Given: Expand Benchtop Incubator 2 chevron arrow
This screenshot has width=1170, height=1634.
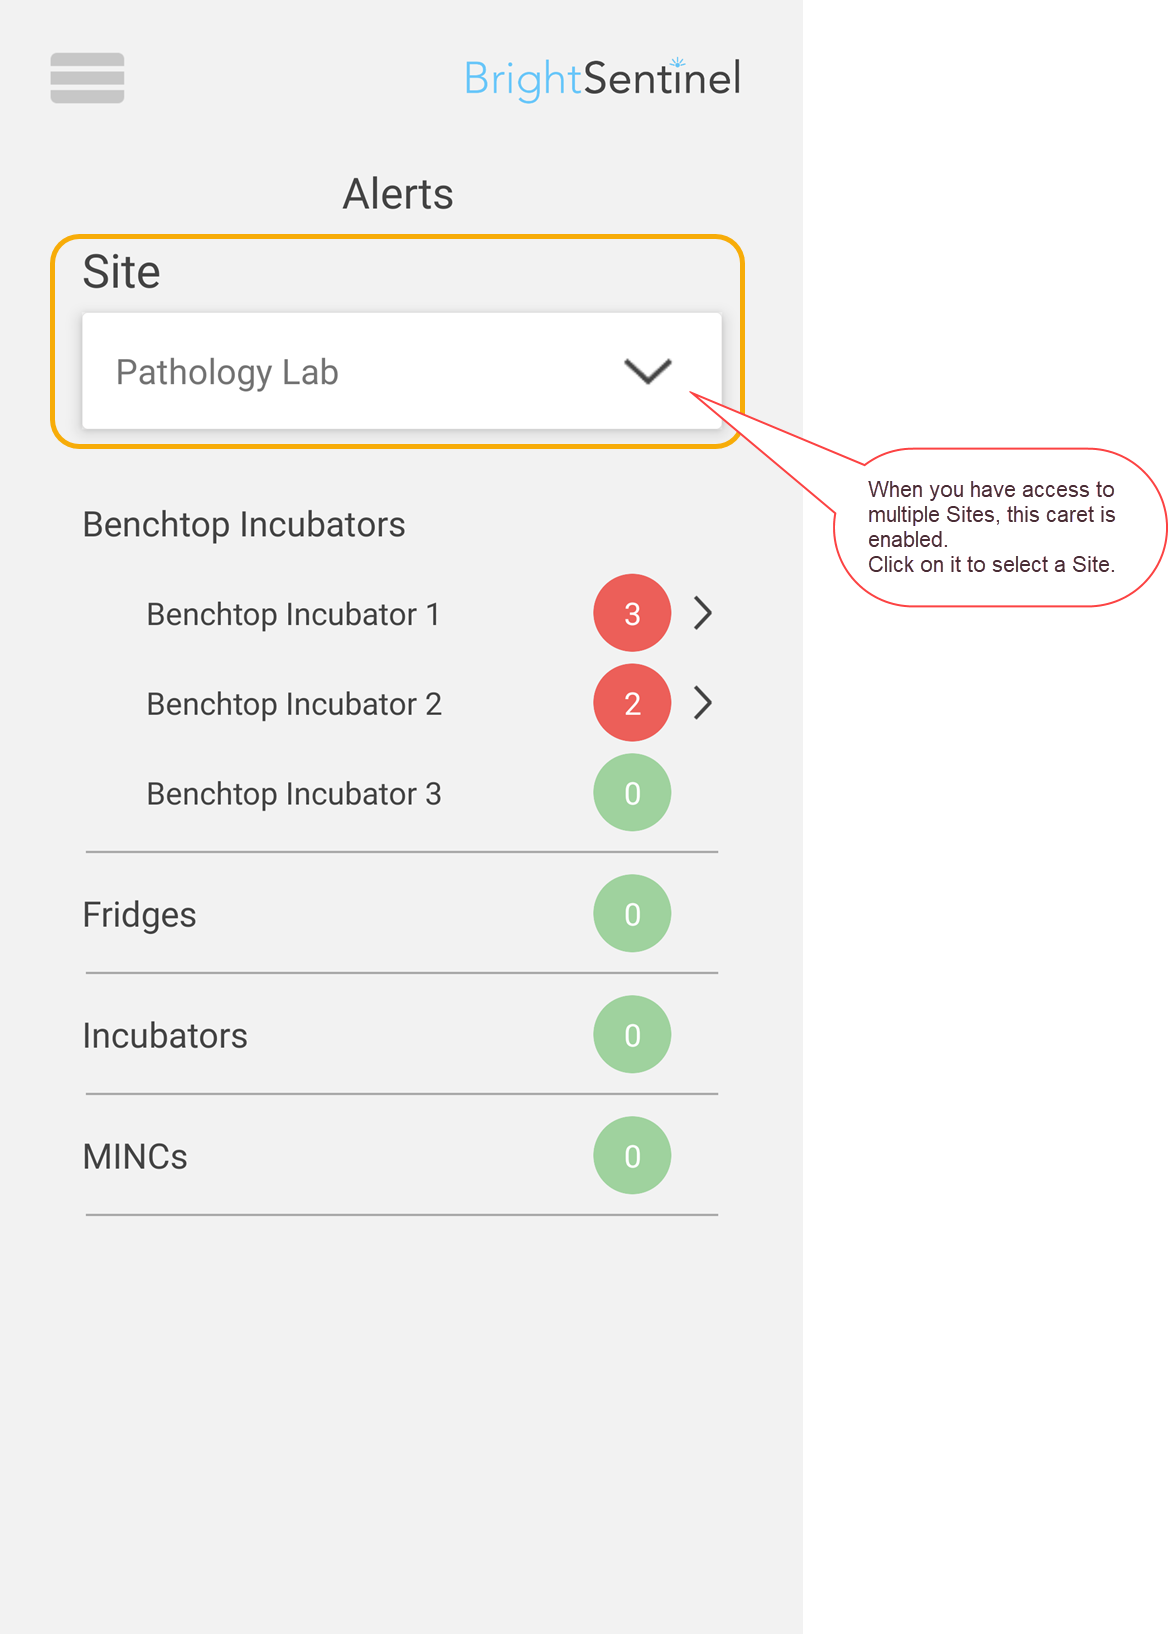Looking at the screenshot, I should point(703,703).
